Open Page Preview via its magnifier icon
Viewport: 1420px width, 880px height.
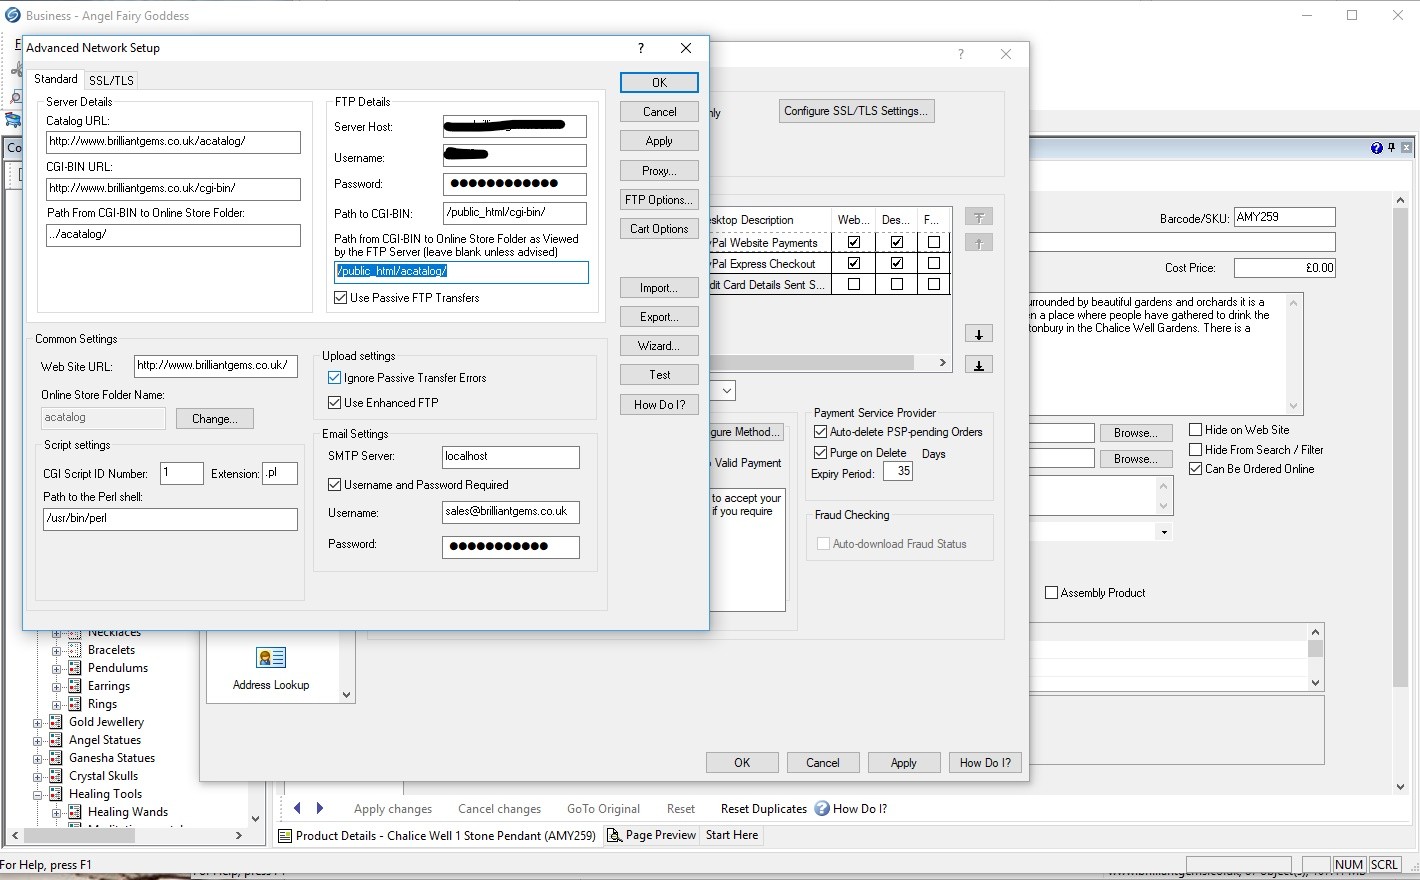[x=615, y=835]
